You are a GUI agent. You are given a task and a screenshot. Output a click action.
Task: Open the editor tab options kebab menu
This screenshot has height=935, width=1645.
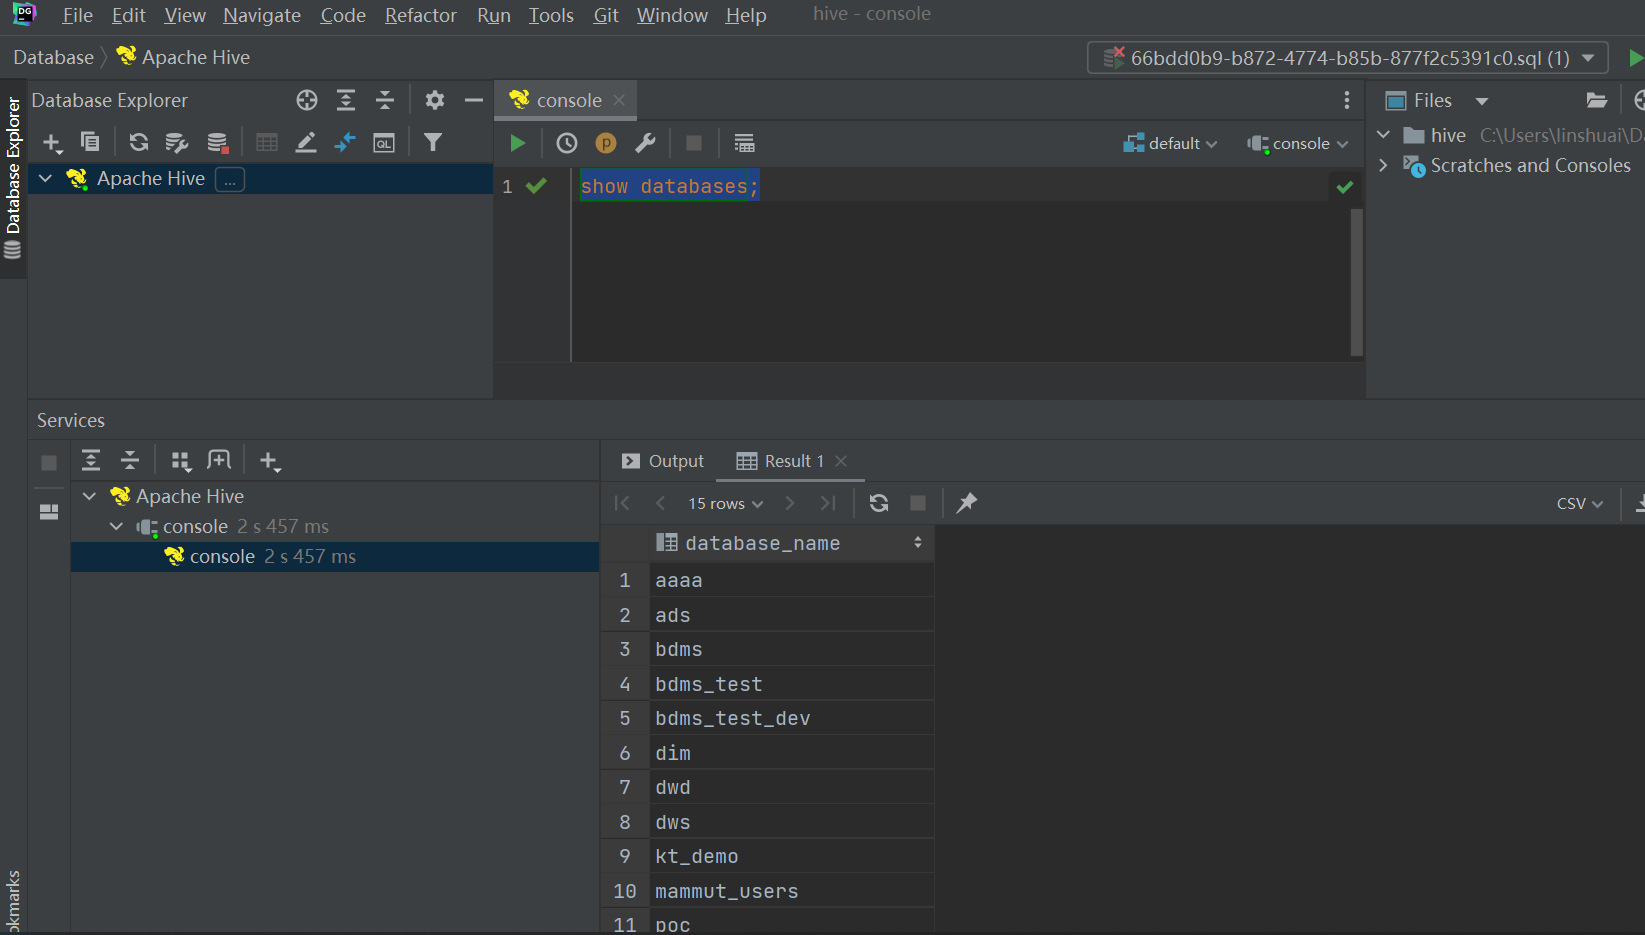click(1347, 100)
